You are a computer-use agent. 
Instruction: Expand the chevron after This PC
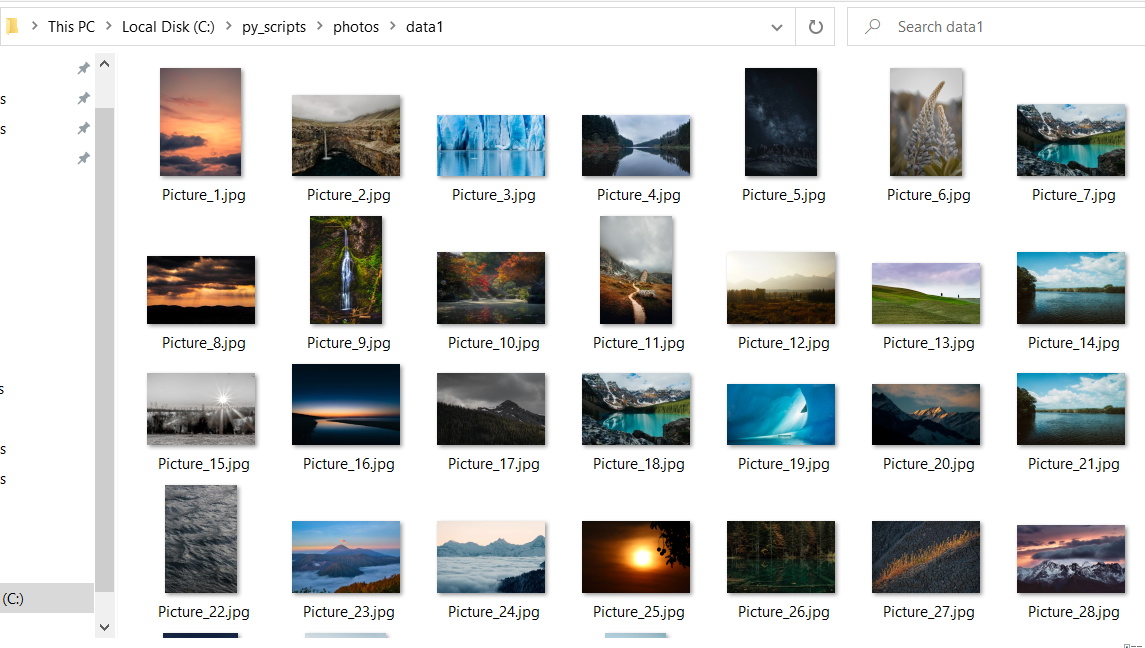pyautogui.click(x=109, y=27)
